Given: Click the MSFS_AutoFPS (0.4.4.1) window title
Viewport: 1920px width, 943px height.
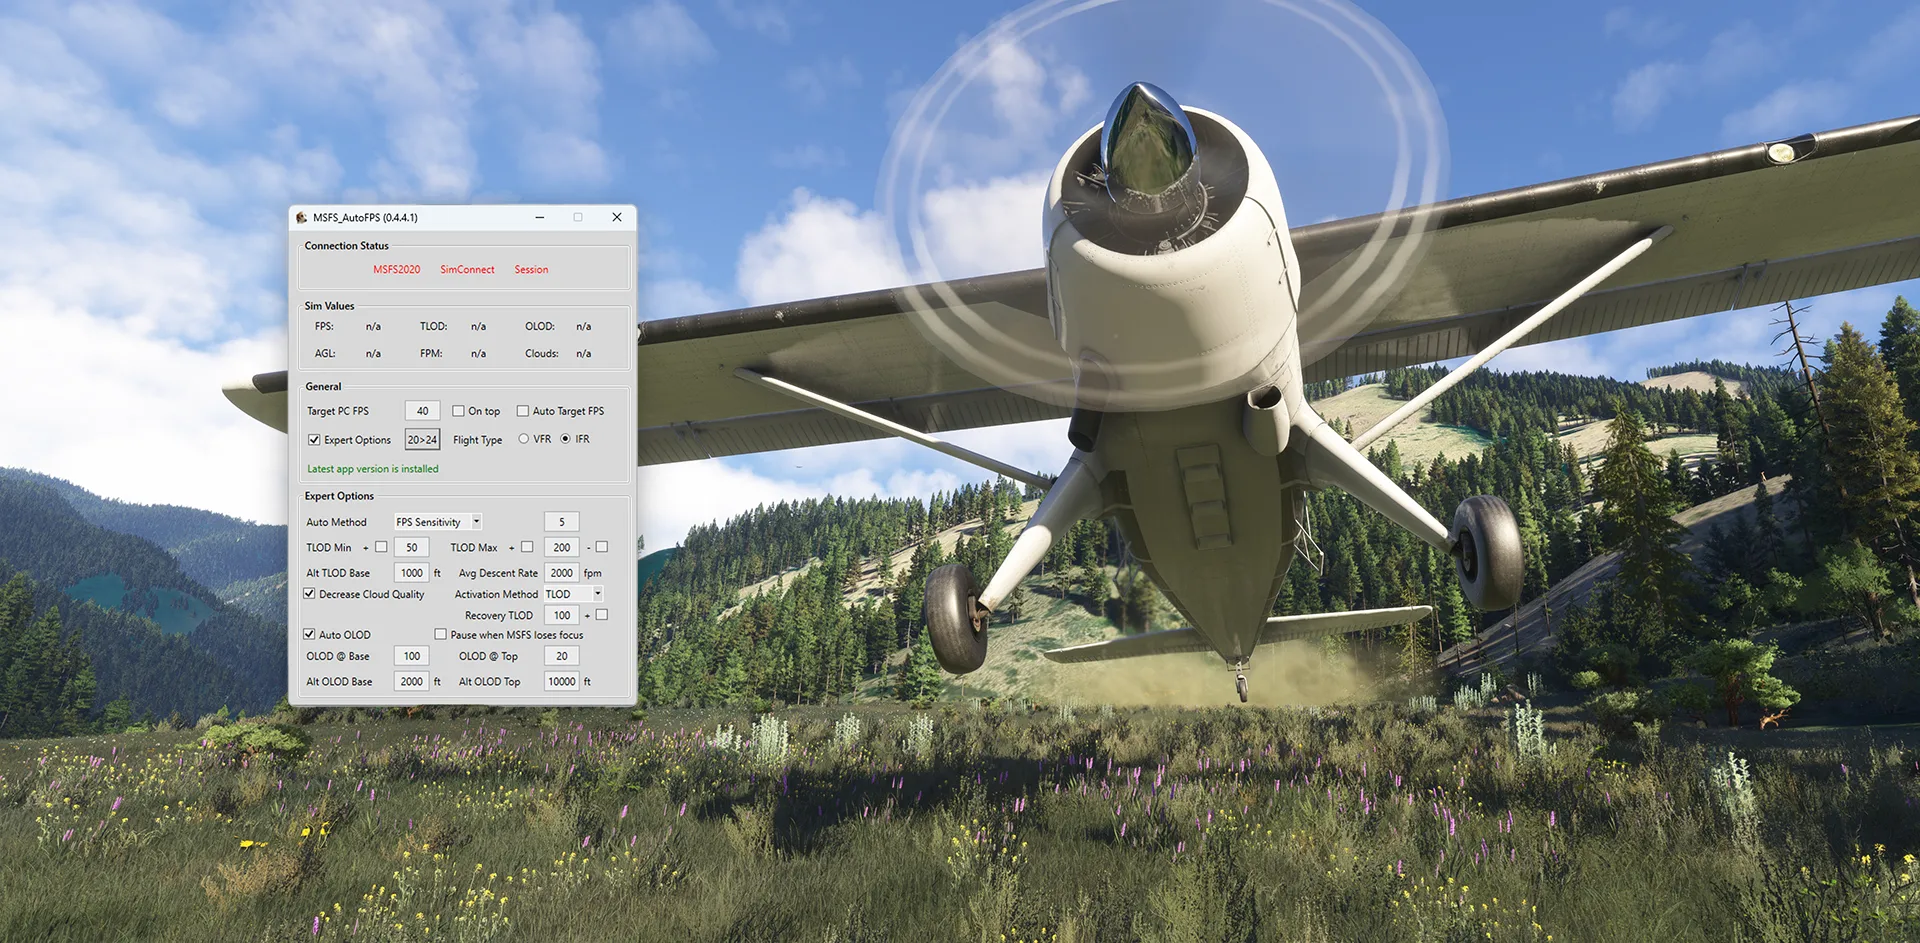Looking at the screenshot, I should [365, 217].
